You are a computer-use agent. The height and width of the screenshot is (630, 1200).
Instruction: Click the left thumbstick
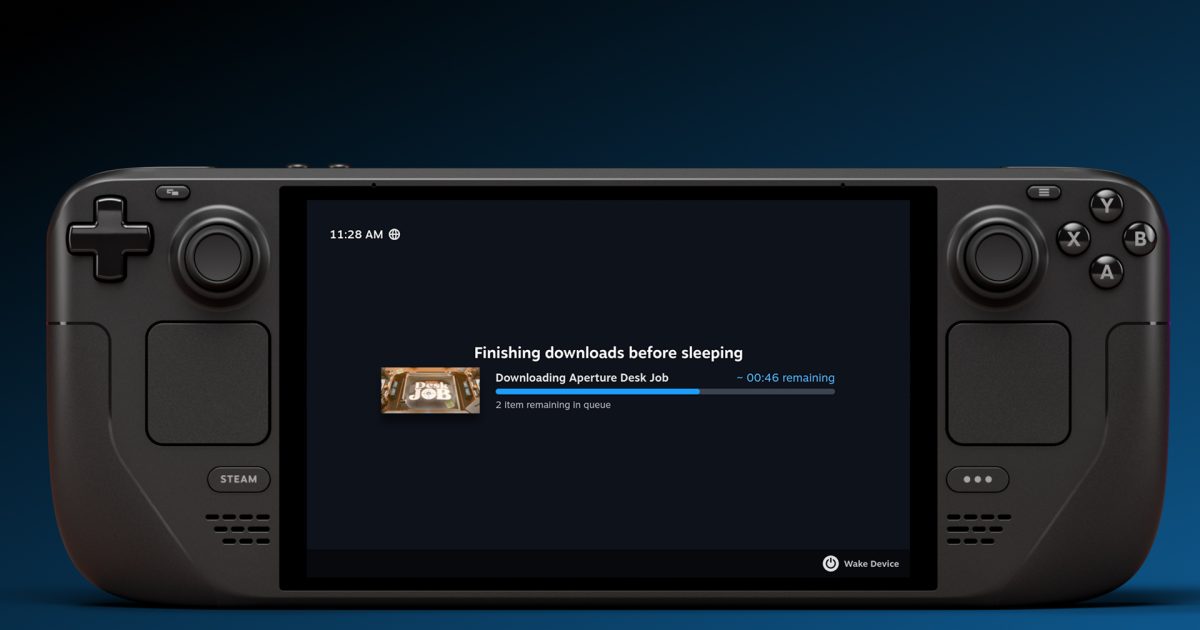pos(219,256)
